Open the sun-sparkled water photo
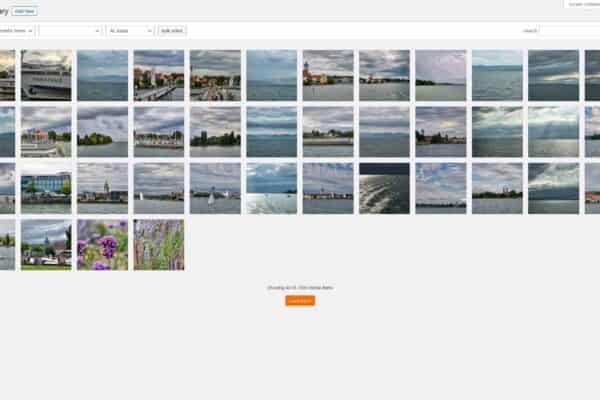Image resolution: width=600 pixels, height=400 pixels. click(272, 188)
